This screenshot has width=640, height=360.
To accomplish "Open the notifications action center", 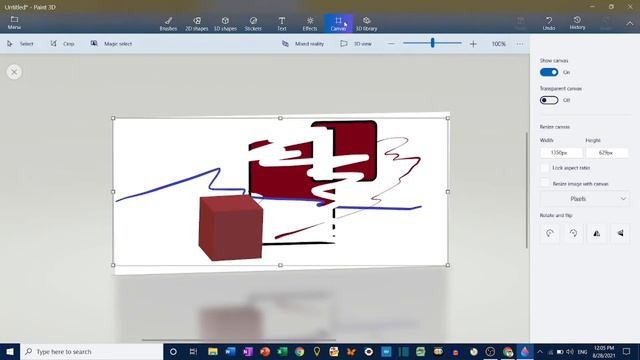I will (x=627, y=351).
